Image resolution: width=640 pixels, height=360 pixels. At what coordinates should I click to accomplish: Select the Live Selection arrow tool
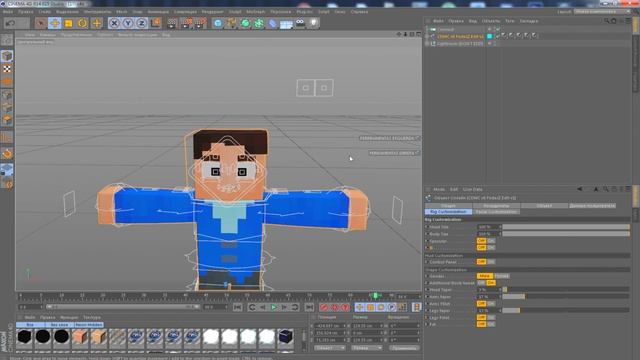pyautogui.click(x=40, y=23)
